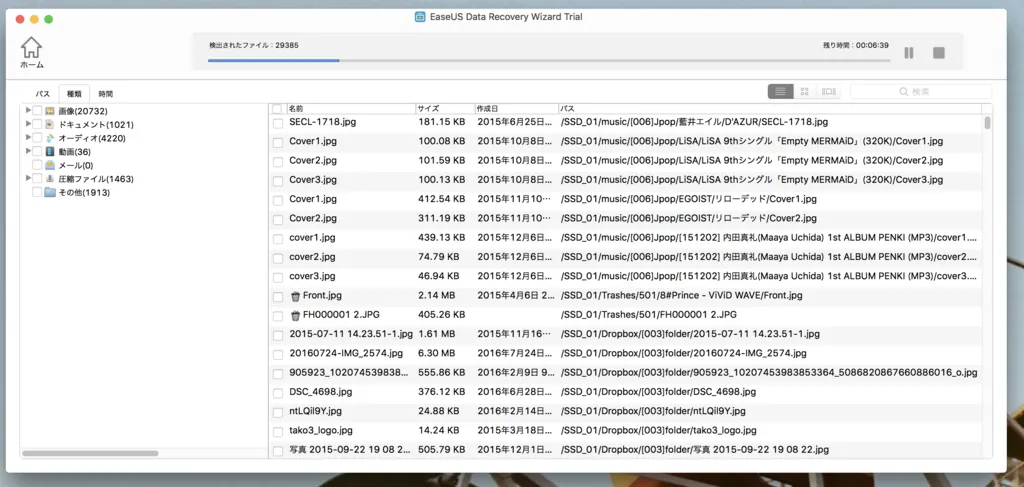Click the 残り時間：00:06:39 status text
This screenshot has width=1024, height=487.
856,45
